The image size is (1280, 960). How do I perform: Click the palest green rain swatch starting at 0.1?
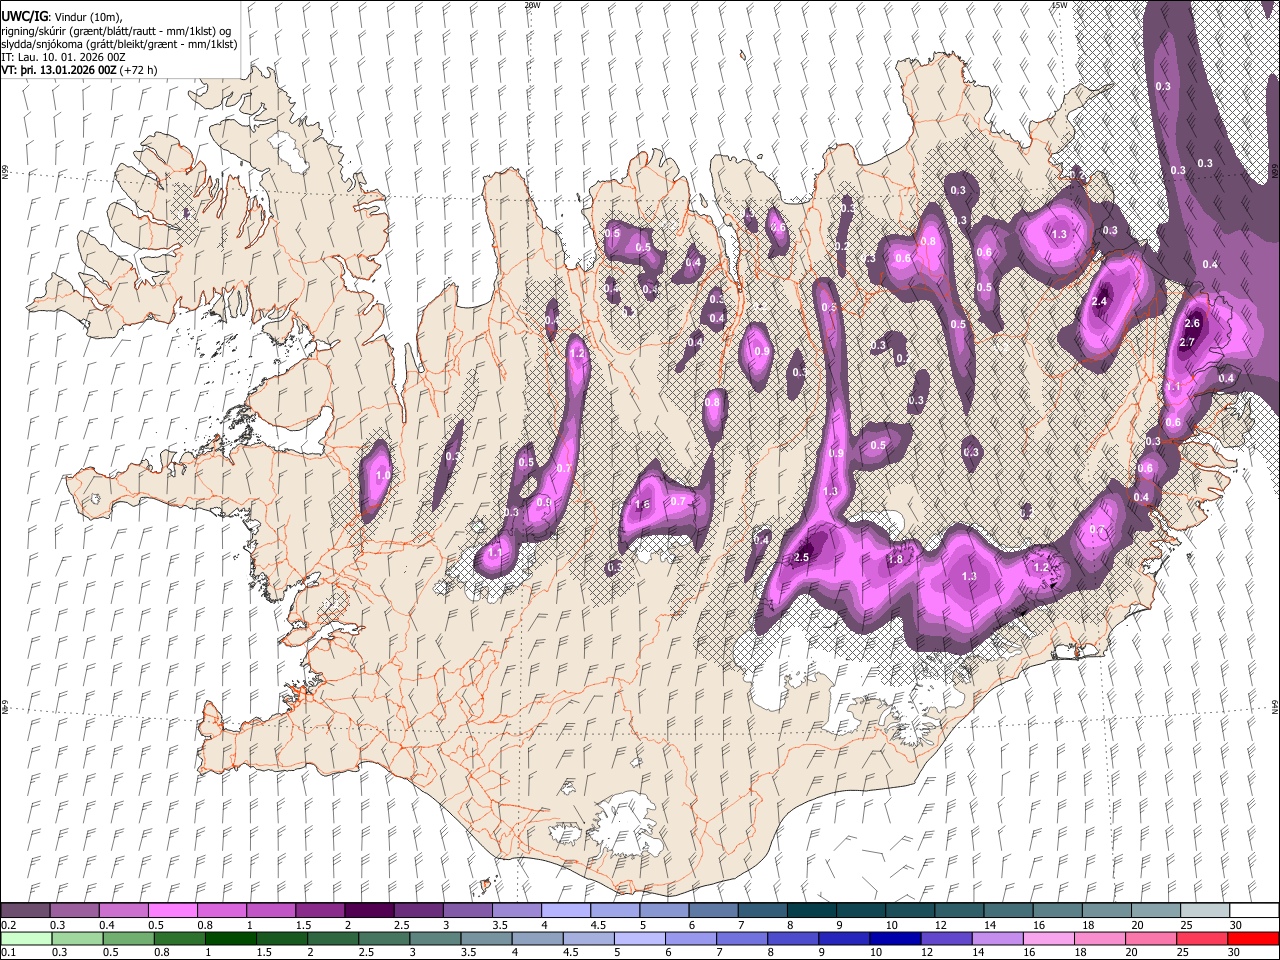tap(25, 938)
